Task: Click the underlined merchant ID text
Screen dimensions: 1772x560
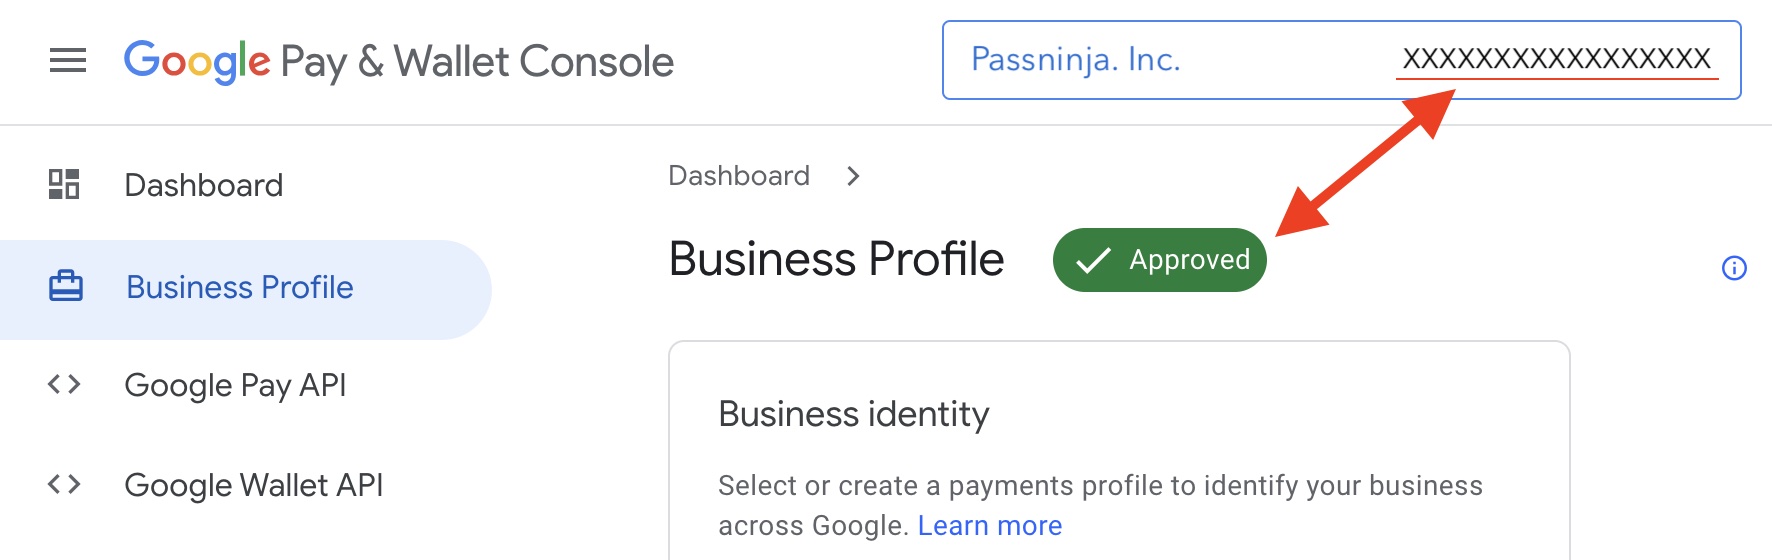Action: (x=1556, y=59)
